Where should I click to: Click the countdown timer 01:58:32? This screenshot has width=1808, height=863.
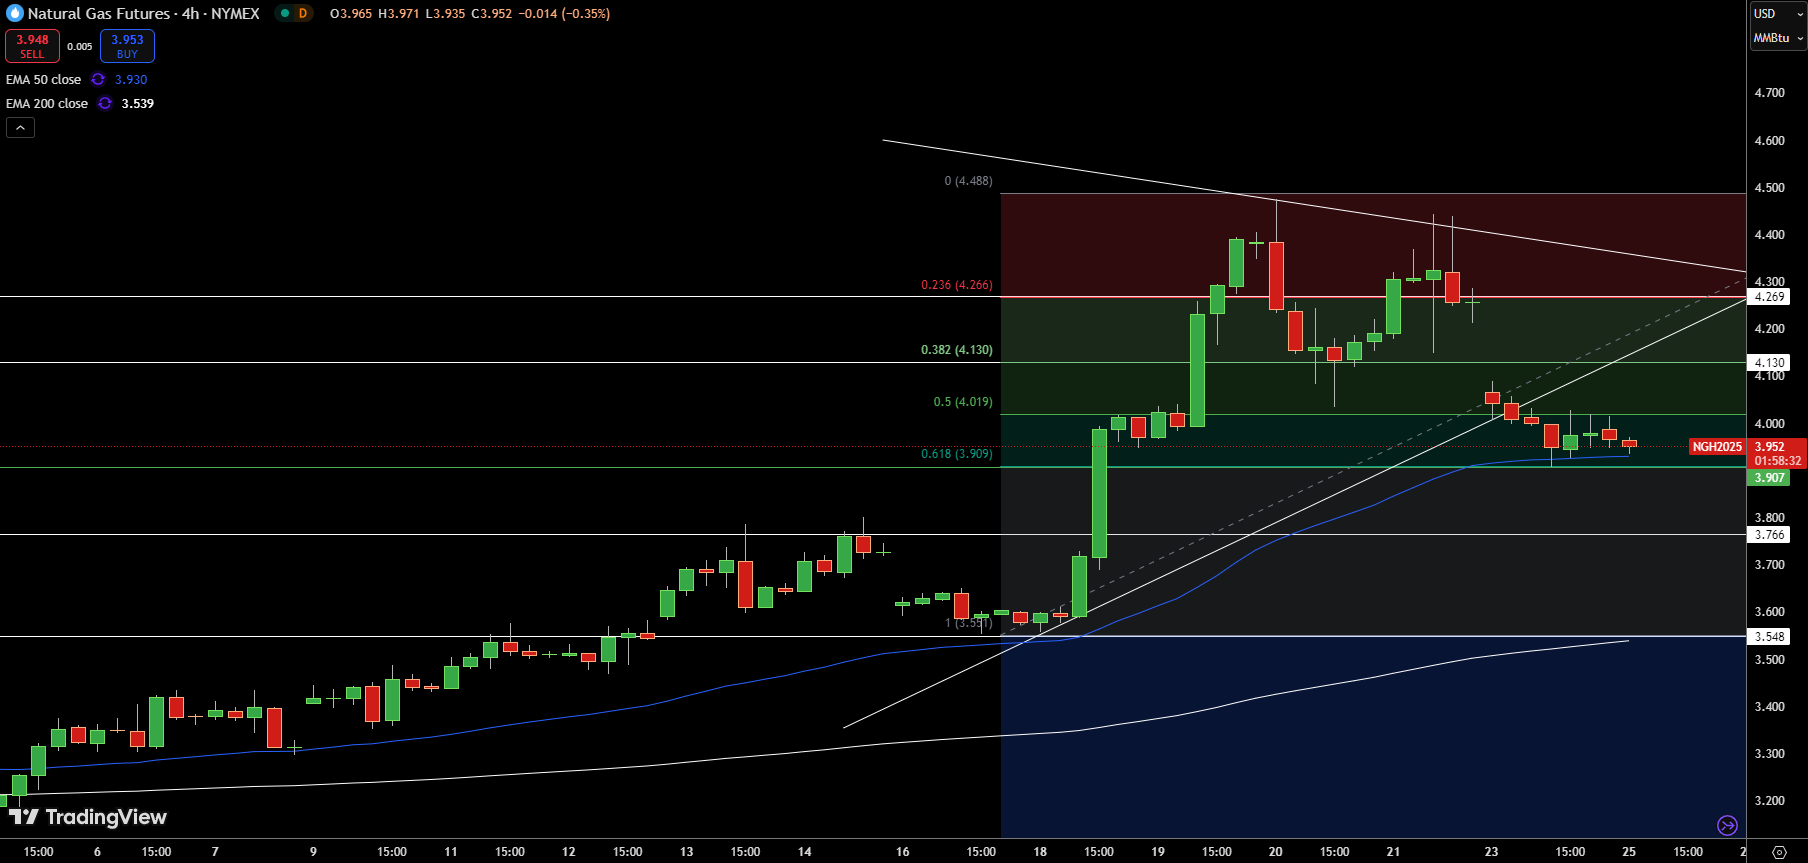tap(1778, 461)
